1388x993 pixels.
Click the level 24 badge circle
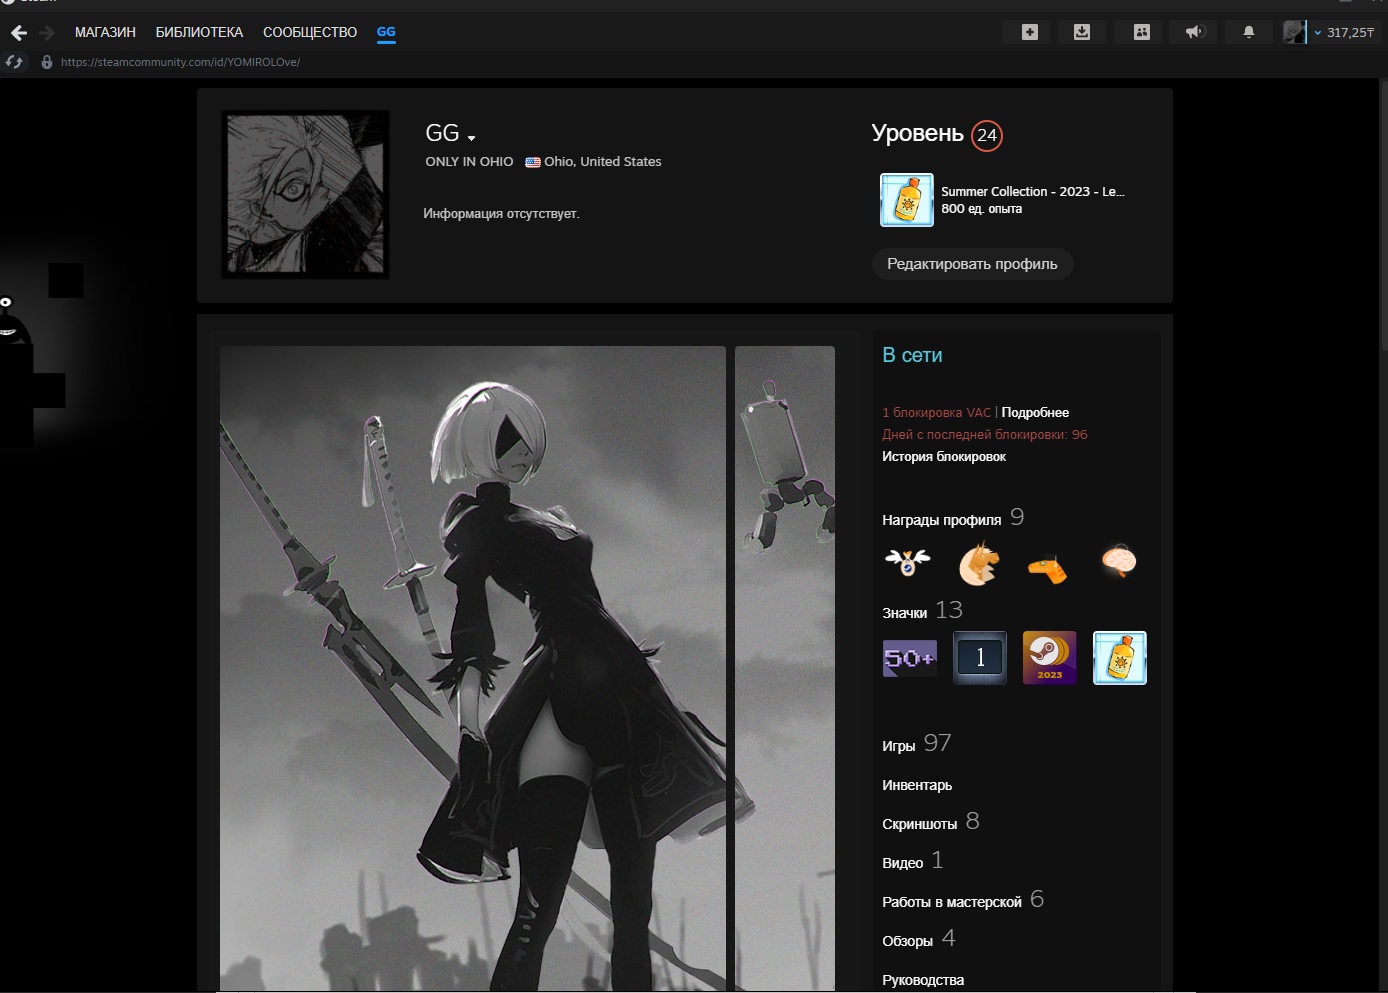coord(987,135)
